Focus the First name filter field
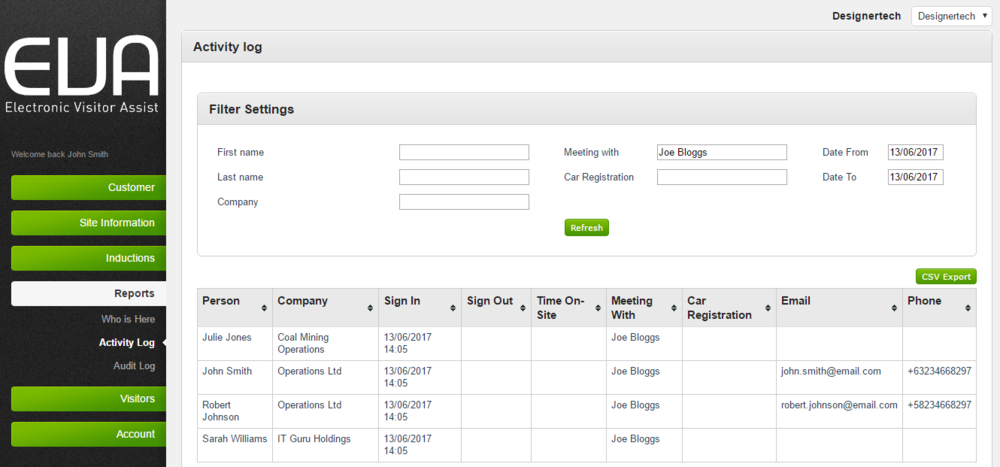 click(464, 152)
